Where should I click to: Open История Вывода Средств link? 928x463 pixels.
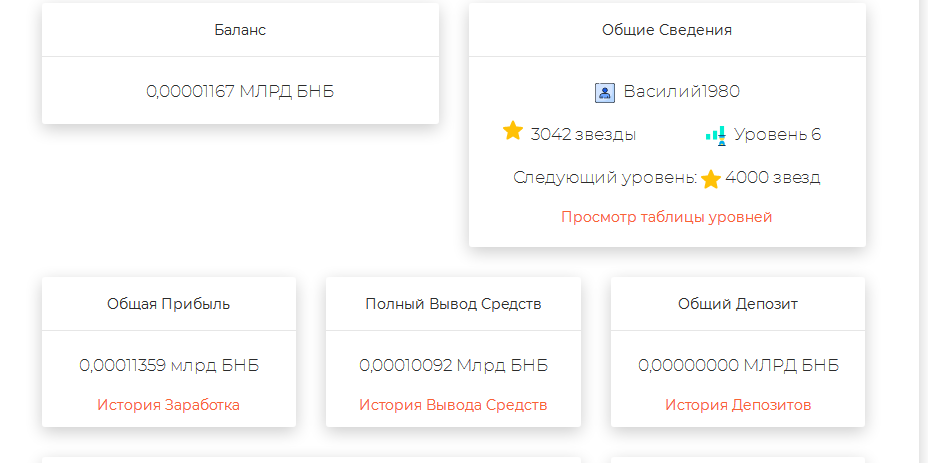[453, 405]
